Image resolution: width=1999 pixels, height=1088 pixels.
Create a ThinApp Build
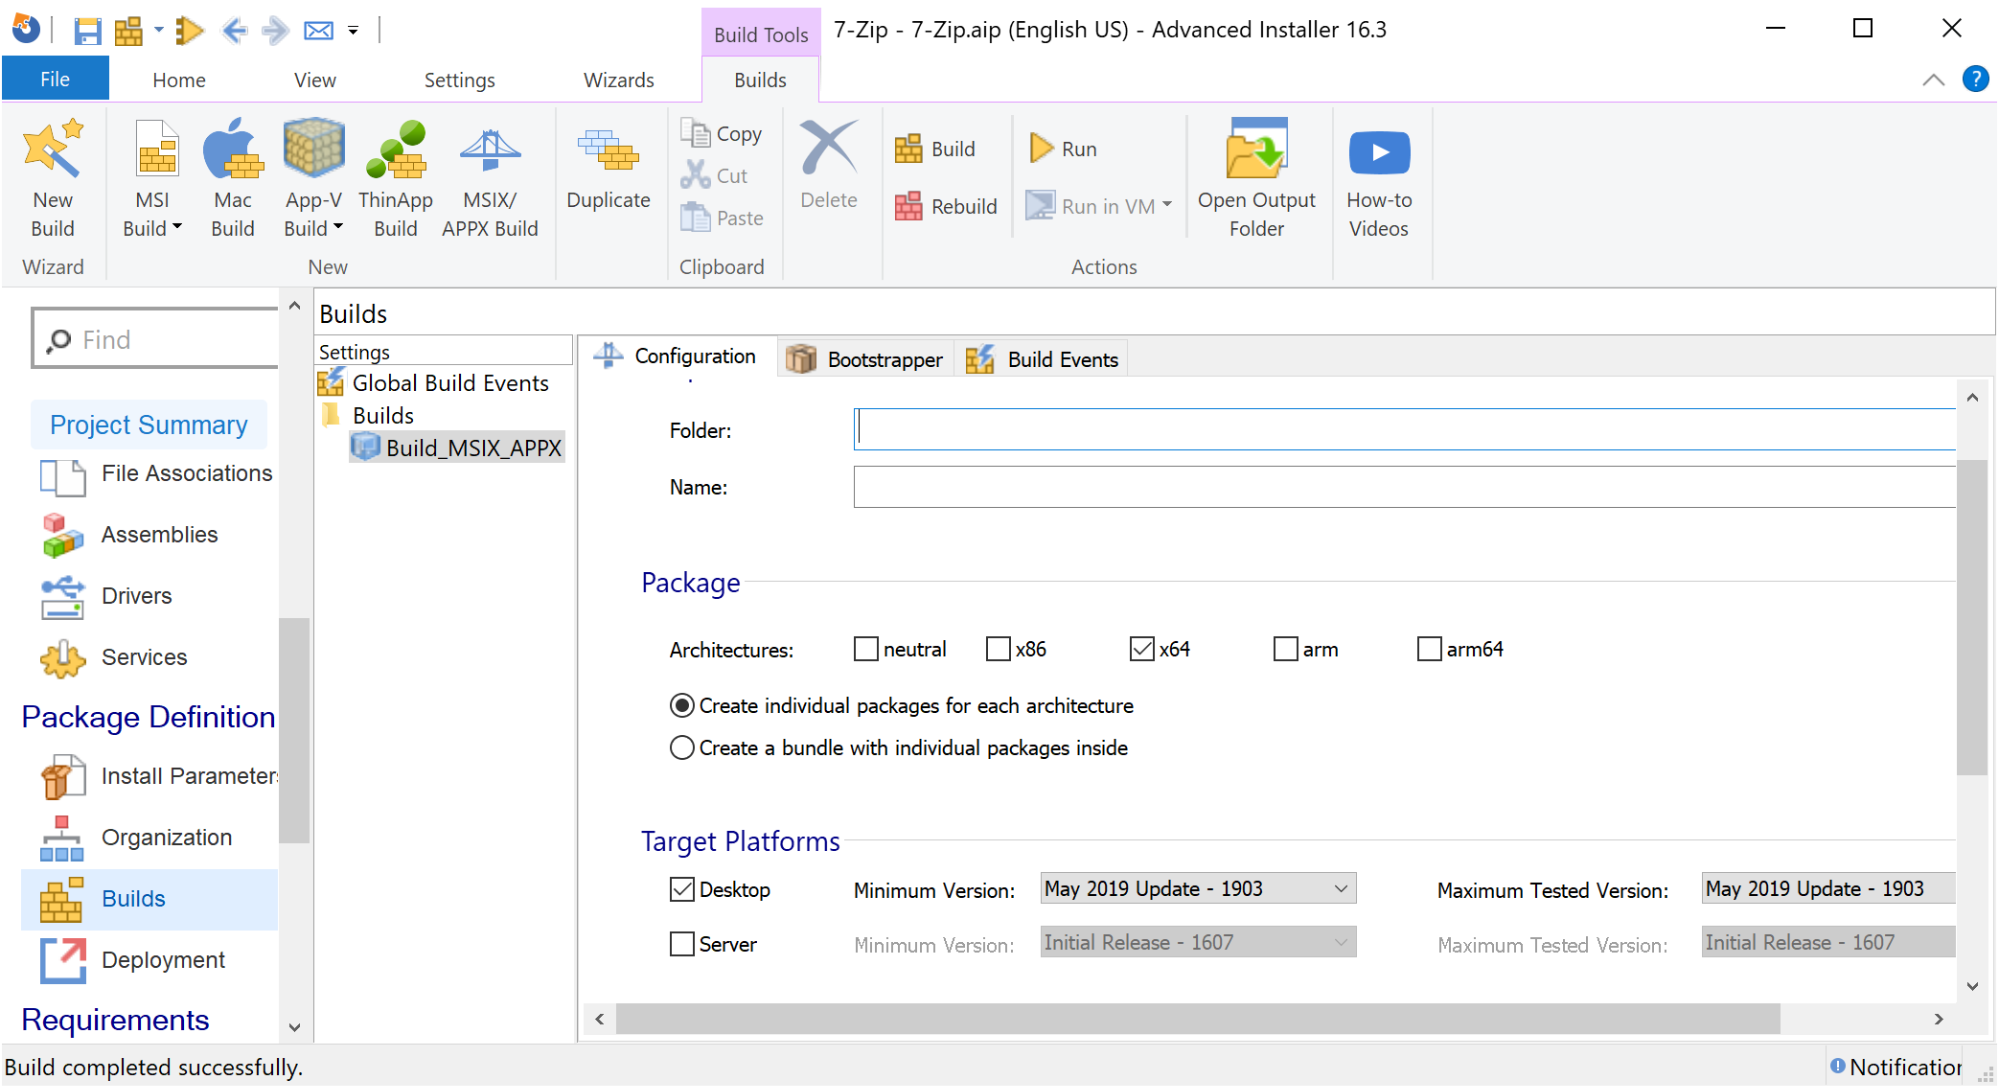coord(395,179)
